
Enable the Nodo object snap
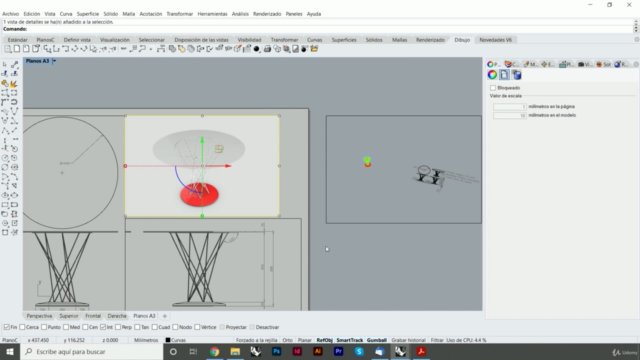(175, 327)
